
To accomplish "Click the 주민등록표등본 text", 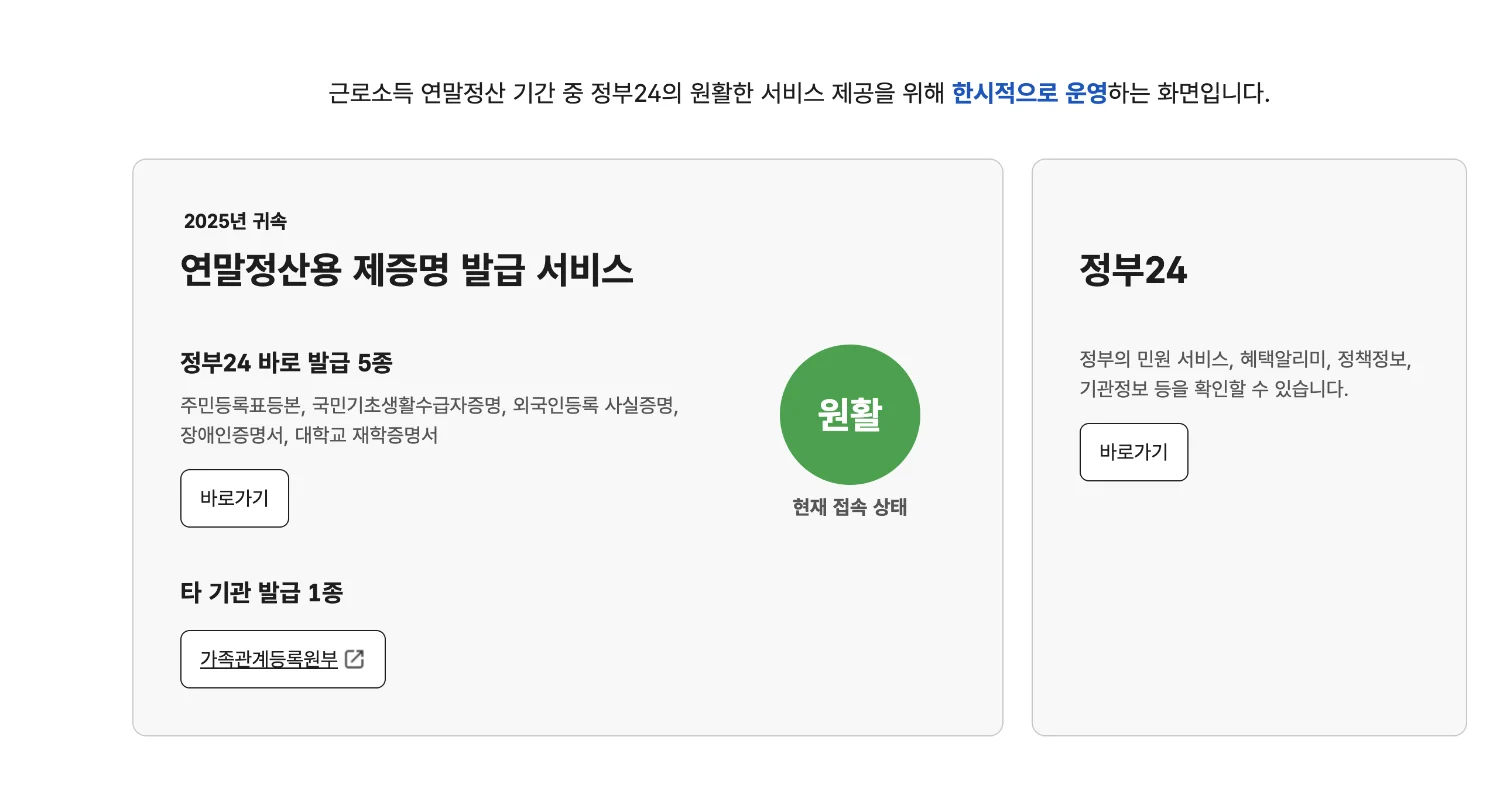I will click(240, 406).
